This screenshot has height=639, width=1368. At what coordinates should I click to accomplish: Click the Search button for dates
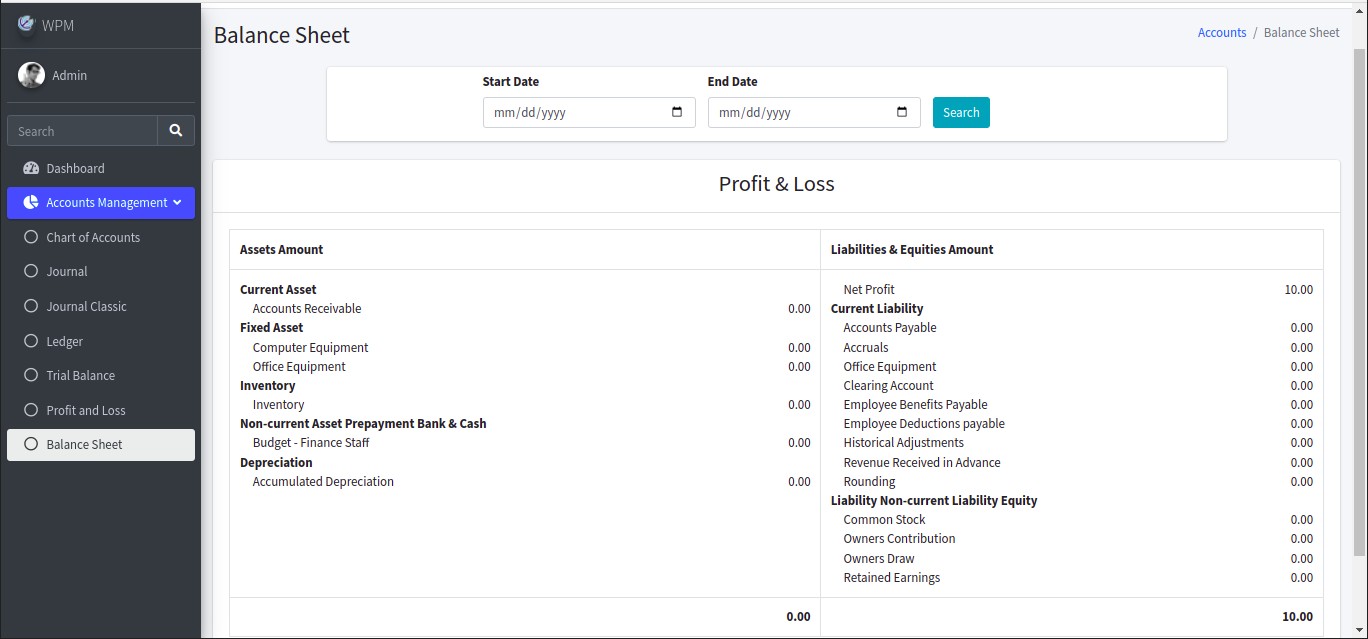(960, 112)
